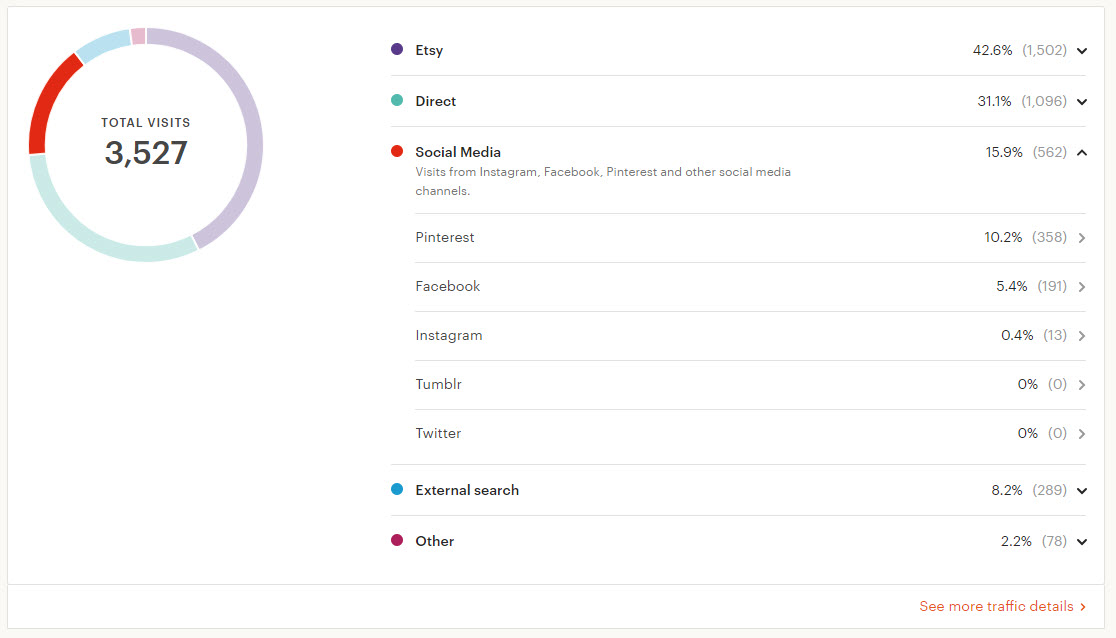Expand the External search row chevron

[x=1082, y=491]
